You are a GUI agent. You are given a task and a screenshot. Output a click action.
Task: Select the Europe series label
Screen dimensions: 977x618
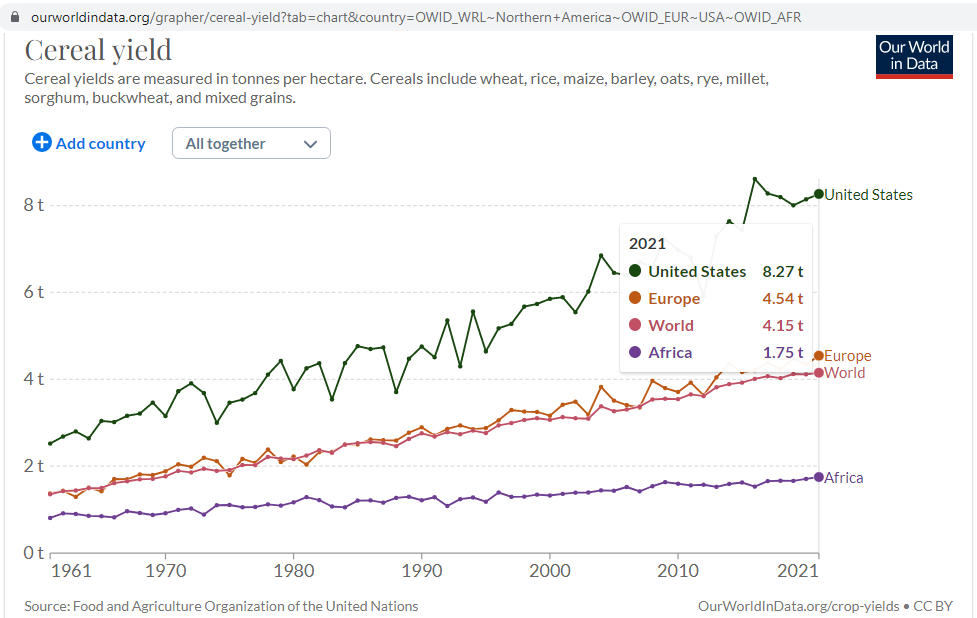[848, 356]
